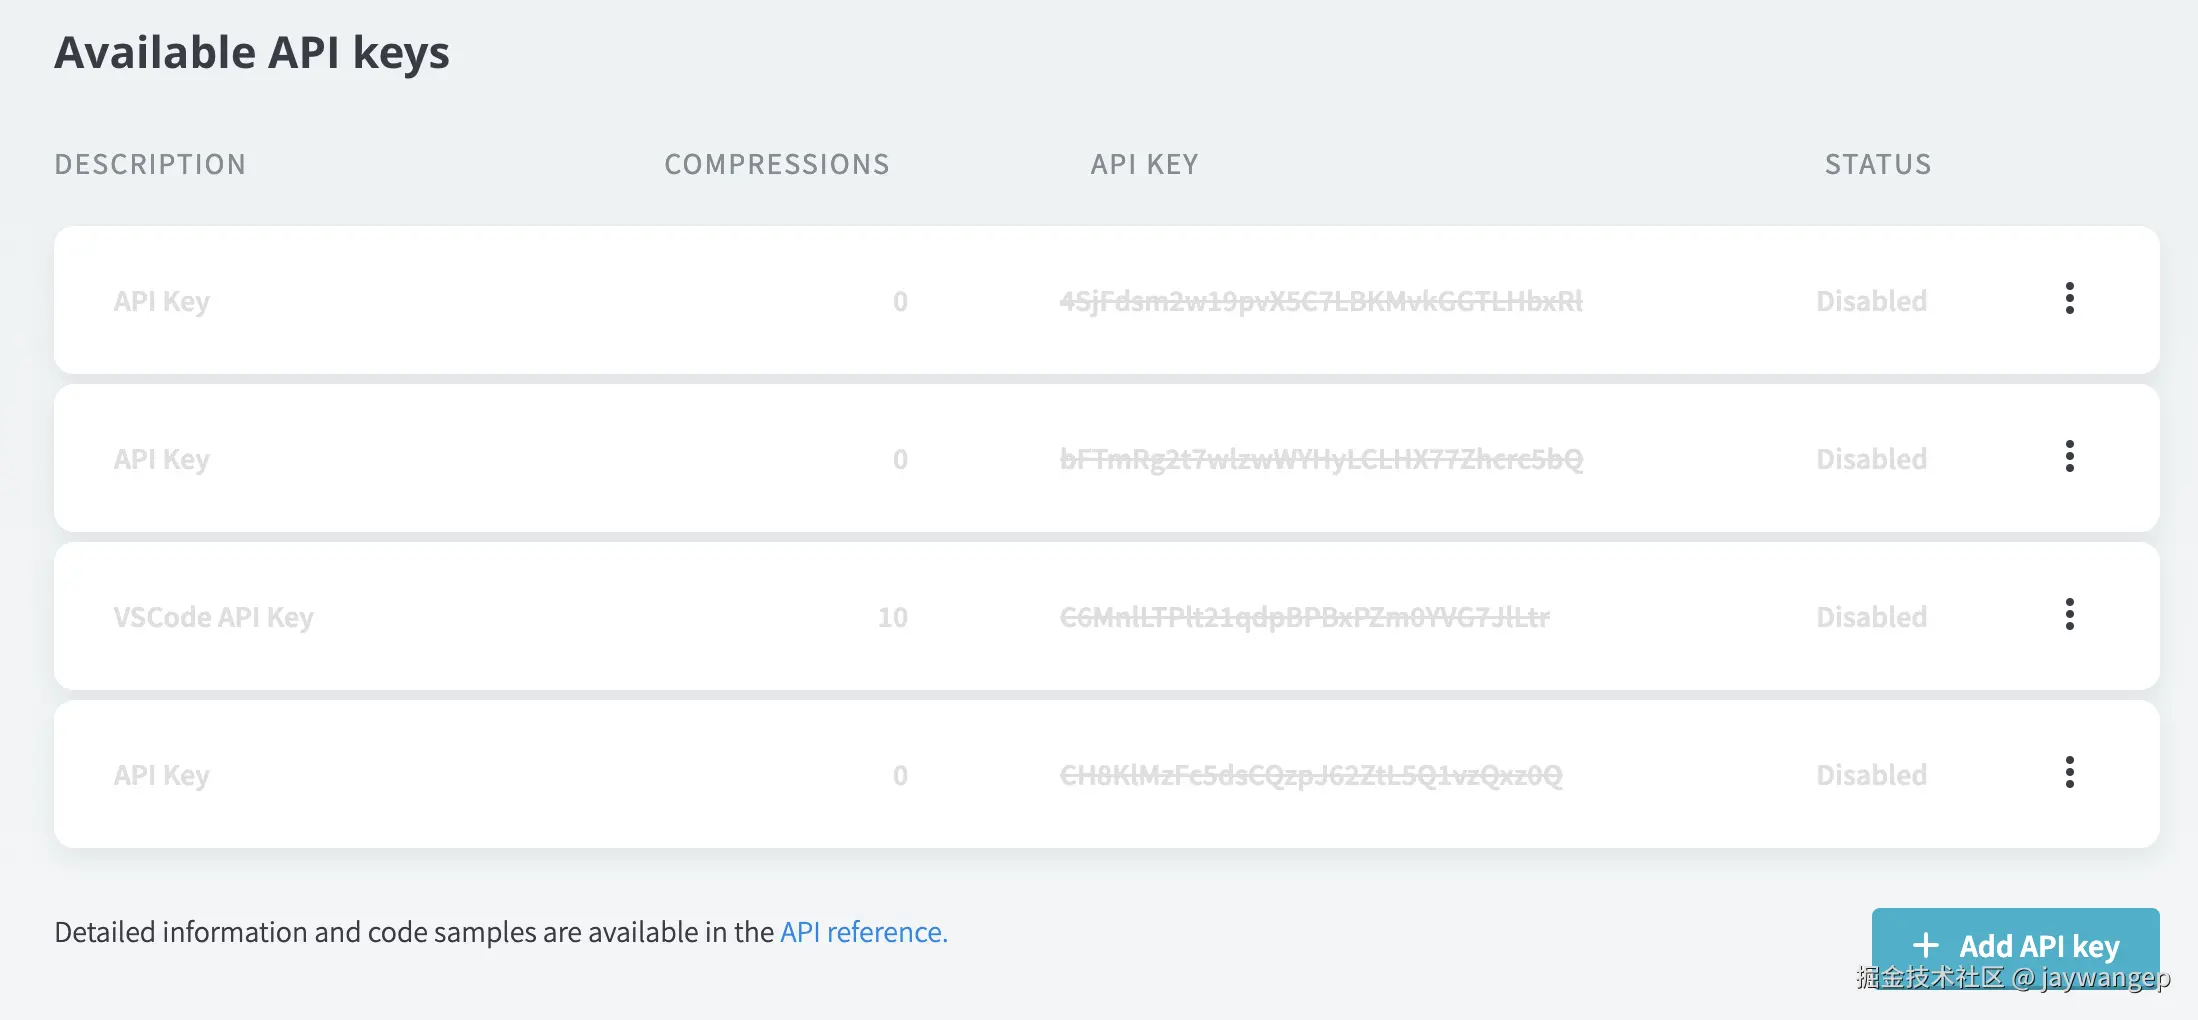Click the strikethrough key starting with bFTmRg2t
This screenshot has width=2198, height=1020.
pyautogui.click(x=1320, y=459)
